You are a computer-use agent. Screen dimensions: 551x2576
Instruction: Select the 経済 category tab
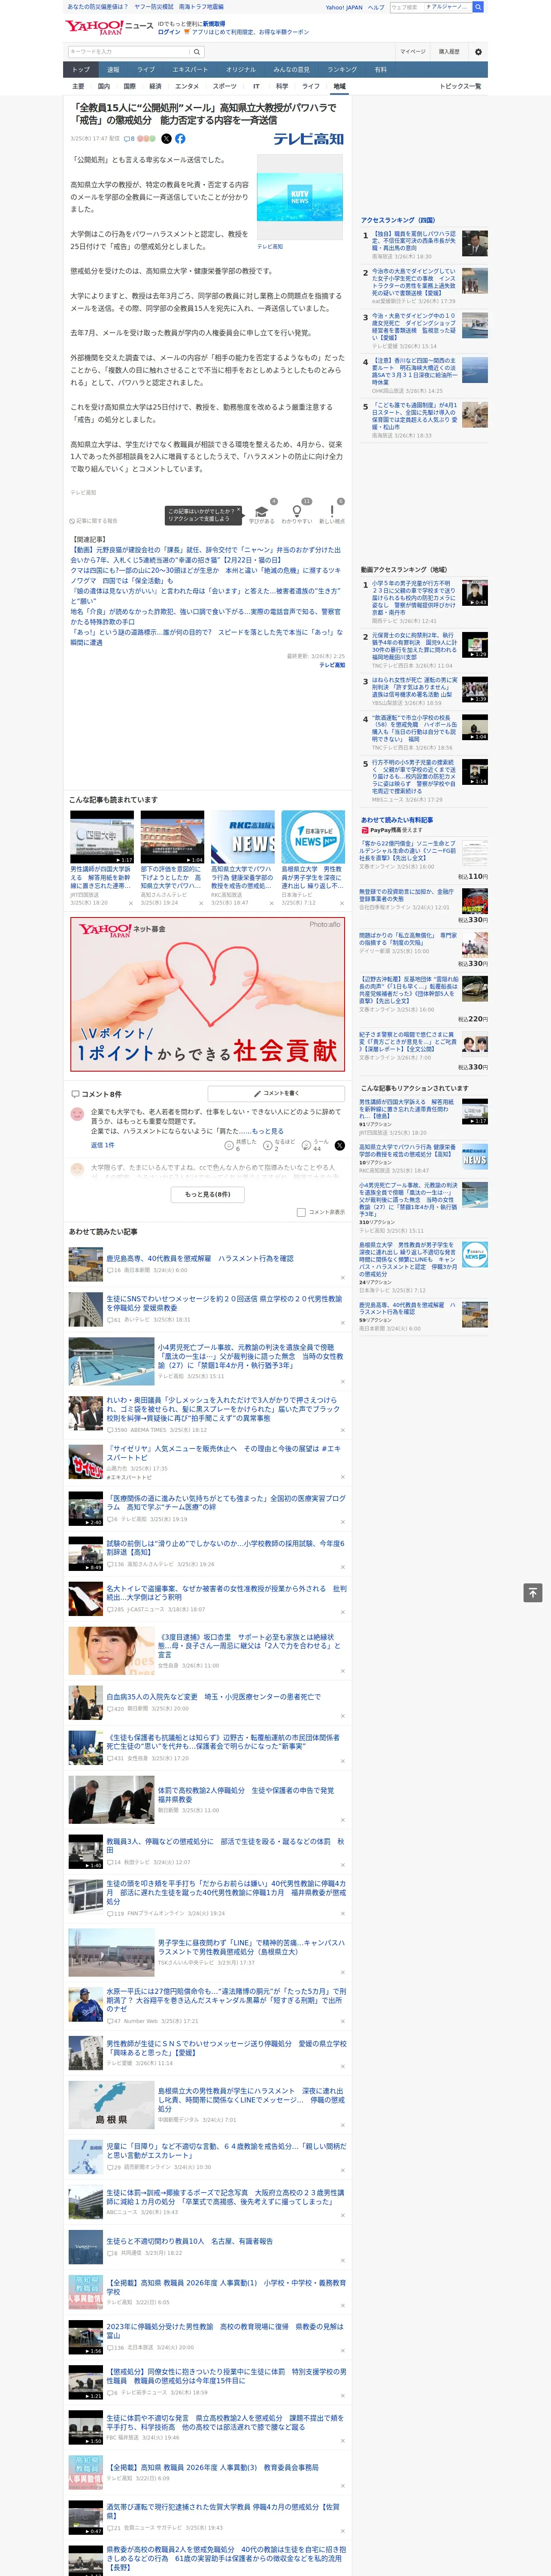(155, 86)
